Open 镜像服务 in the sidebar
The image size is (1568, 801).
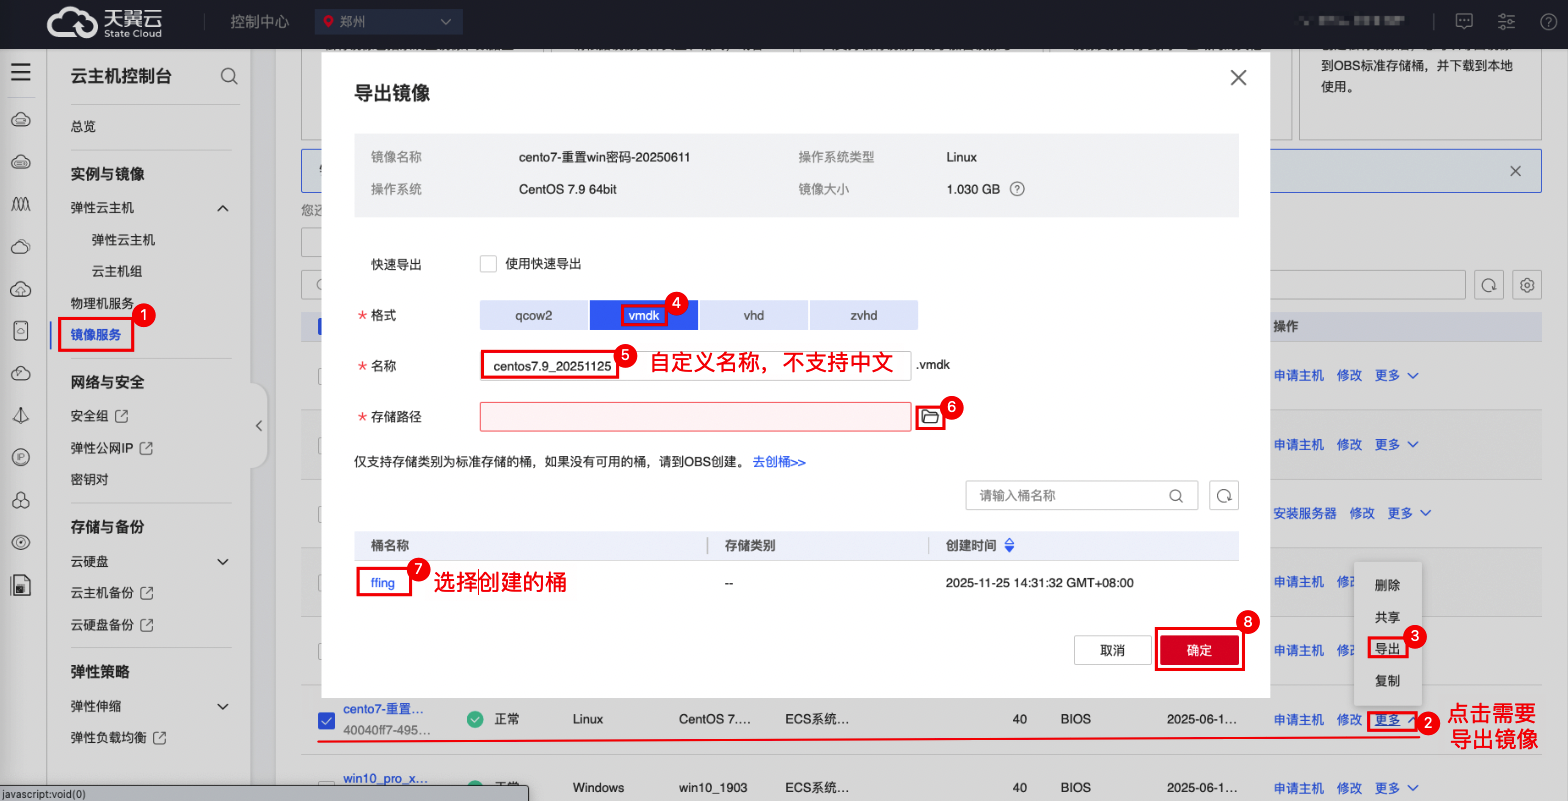96,335
